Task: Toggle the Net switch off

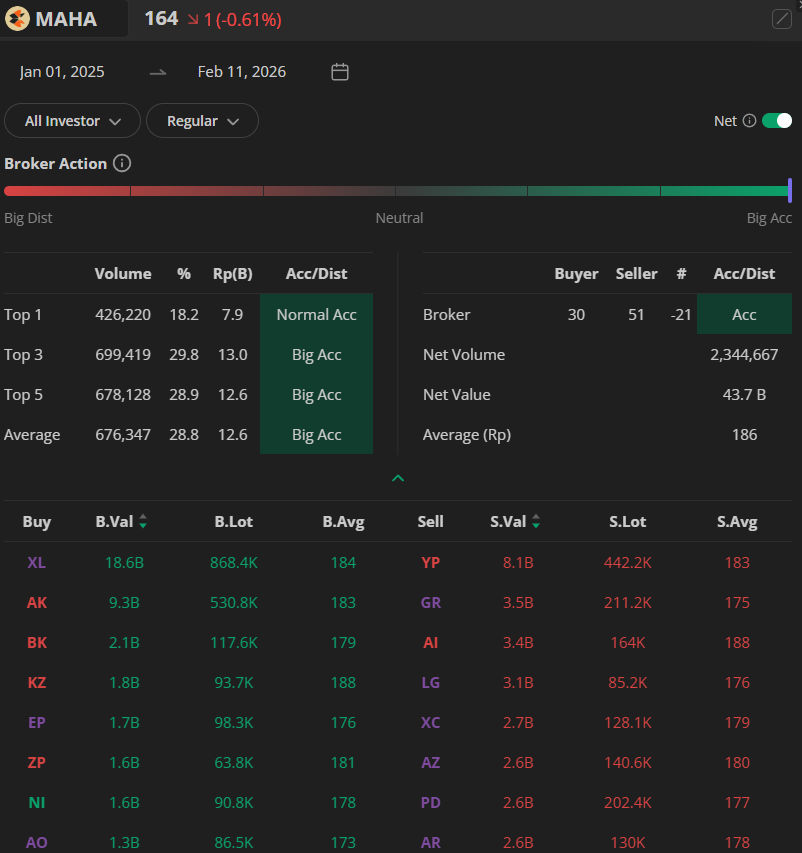Action: pyautogui.click(x=776, y=121)
